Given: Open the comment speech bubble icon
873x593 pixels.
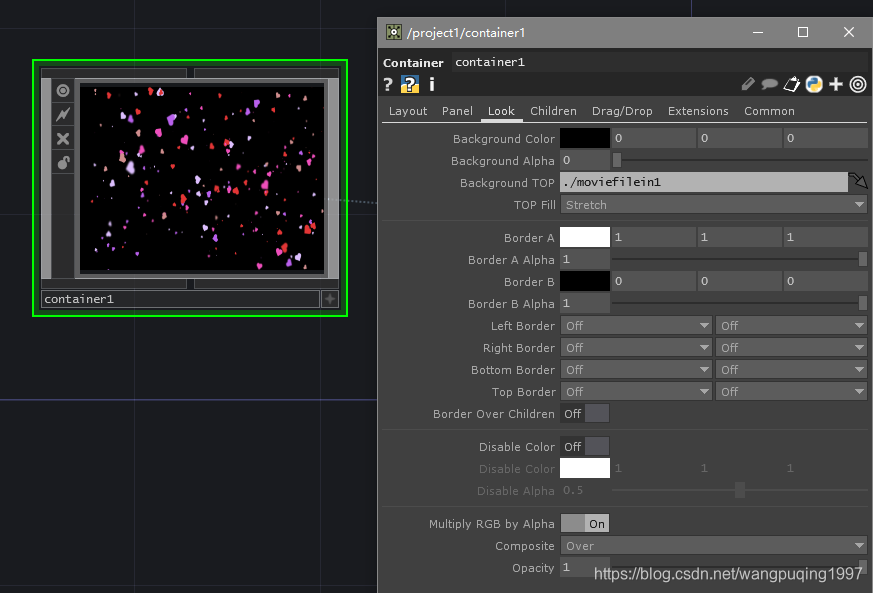Looking at the screenshot, I should 769,85.
